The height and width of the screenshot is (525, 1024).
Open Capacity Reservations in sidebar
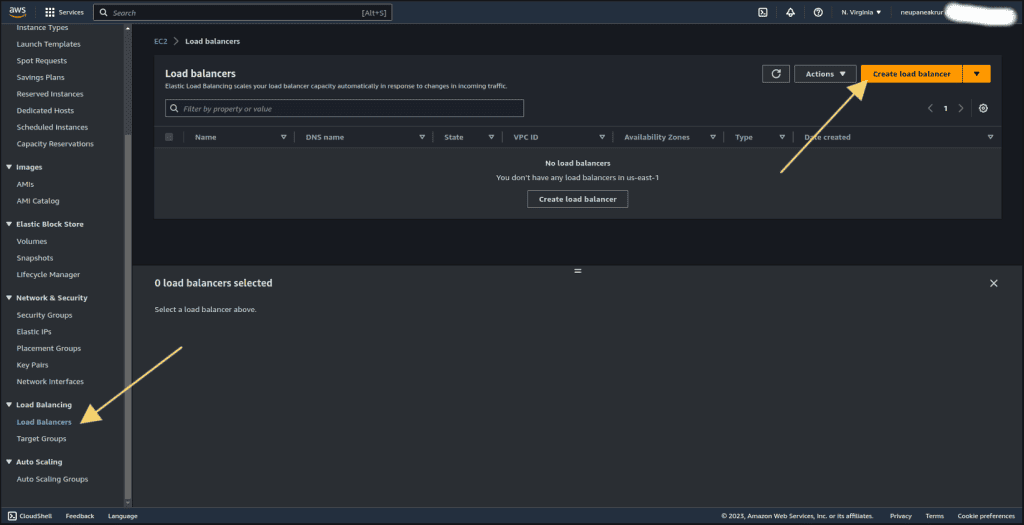click(55, 144)
